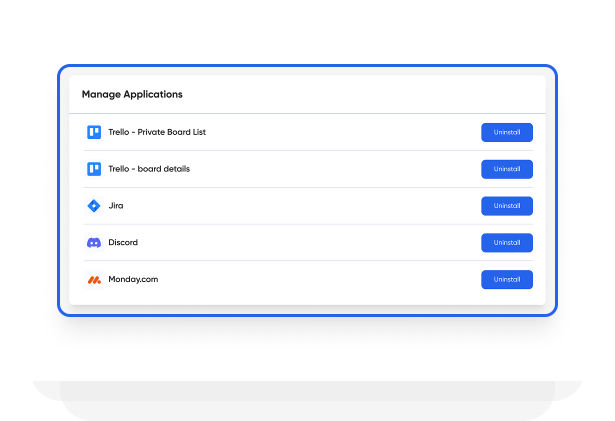The image size is (615, 421).
Task: Uninstall Trello - board details app
Action: tap(506, 169)
